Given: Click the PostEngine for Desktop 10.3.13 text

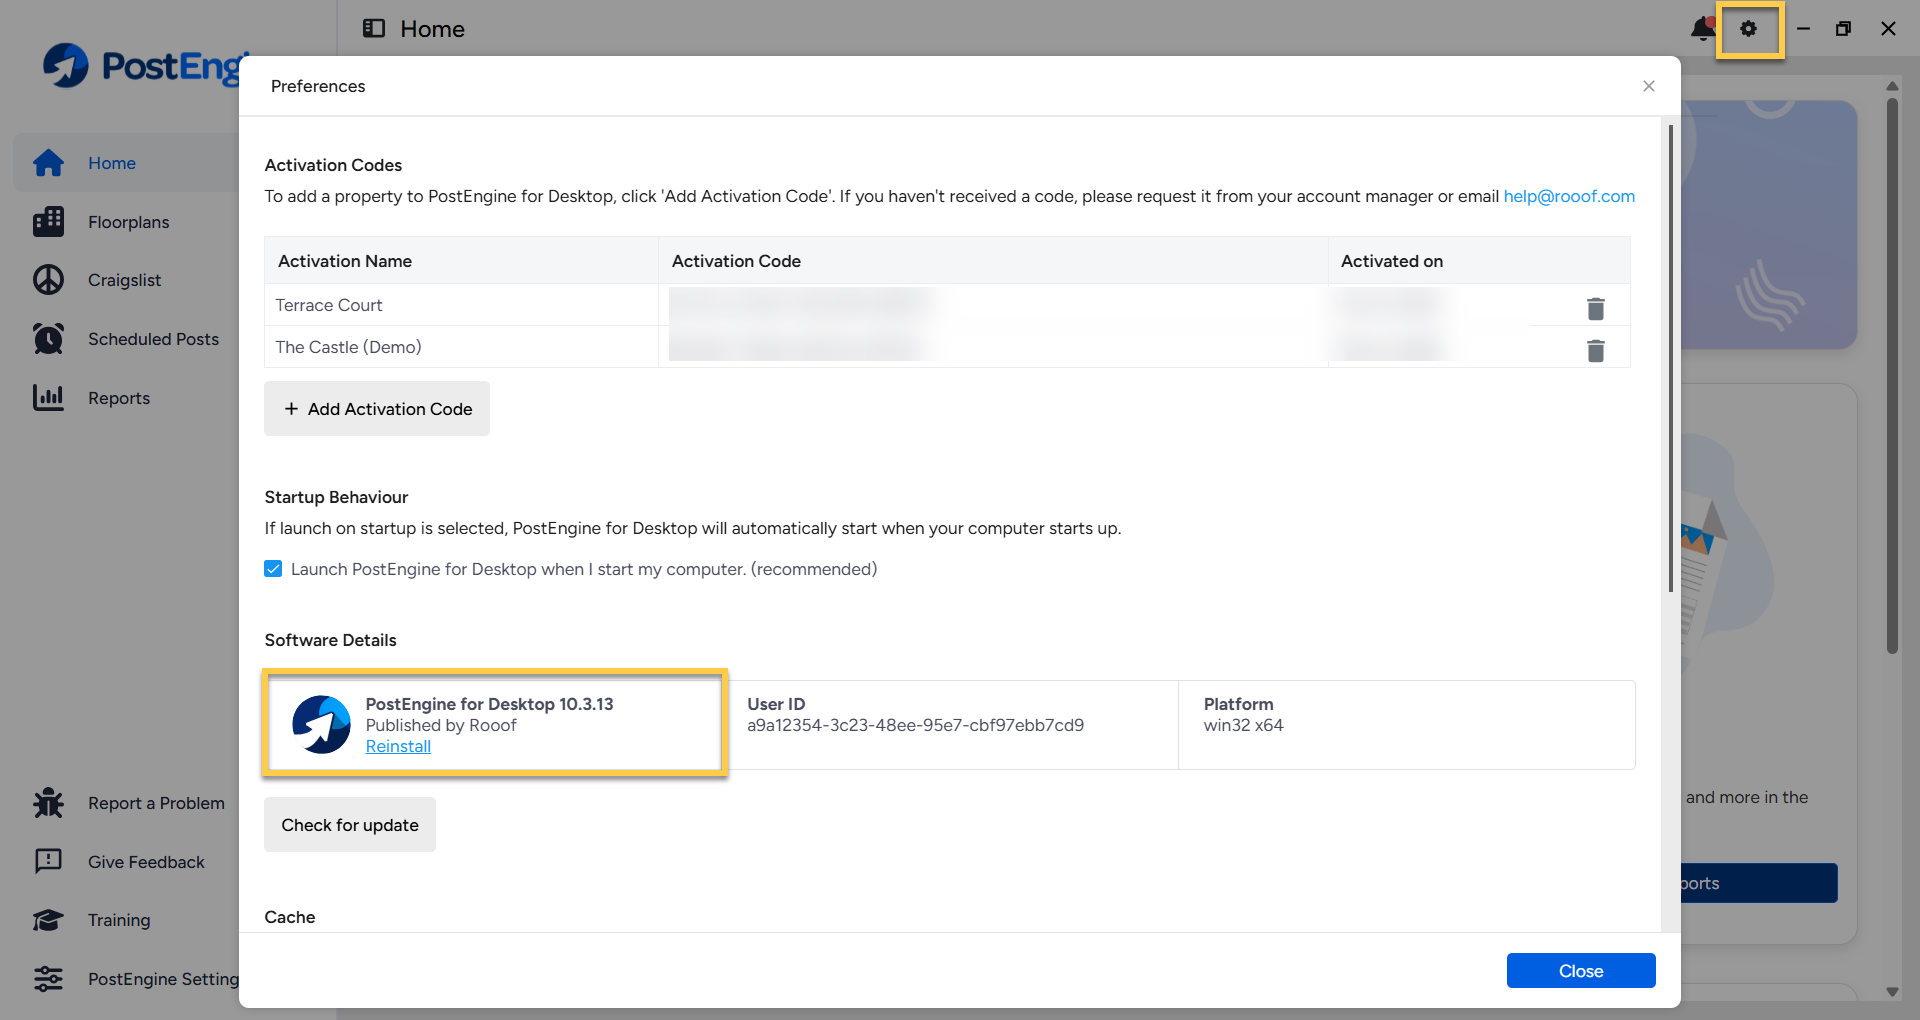Looking at the screenshot, I should (490, 704).
